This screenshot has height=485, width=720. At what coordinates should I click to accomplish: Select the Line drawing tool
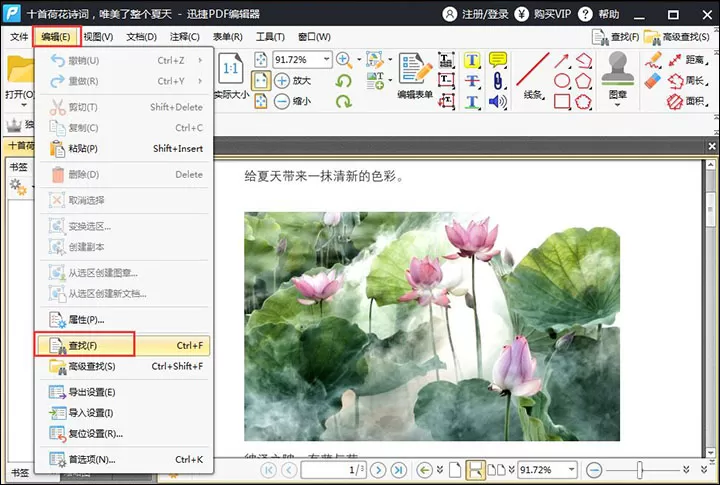pyautogui.click(x=533, y=69)
